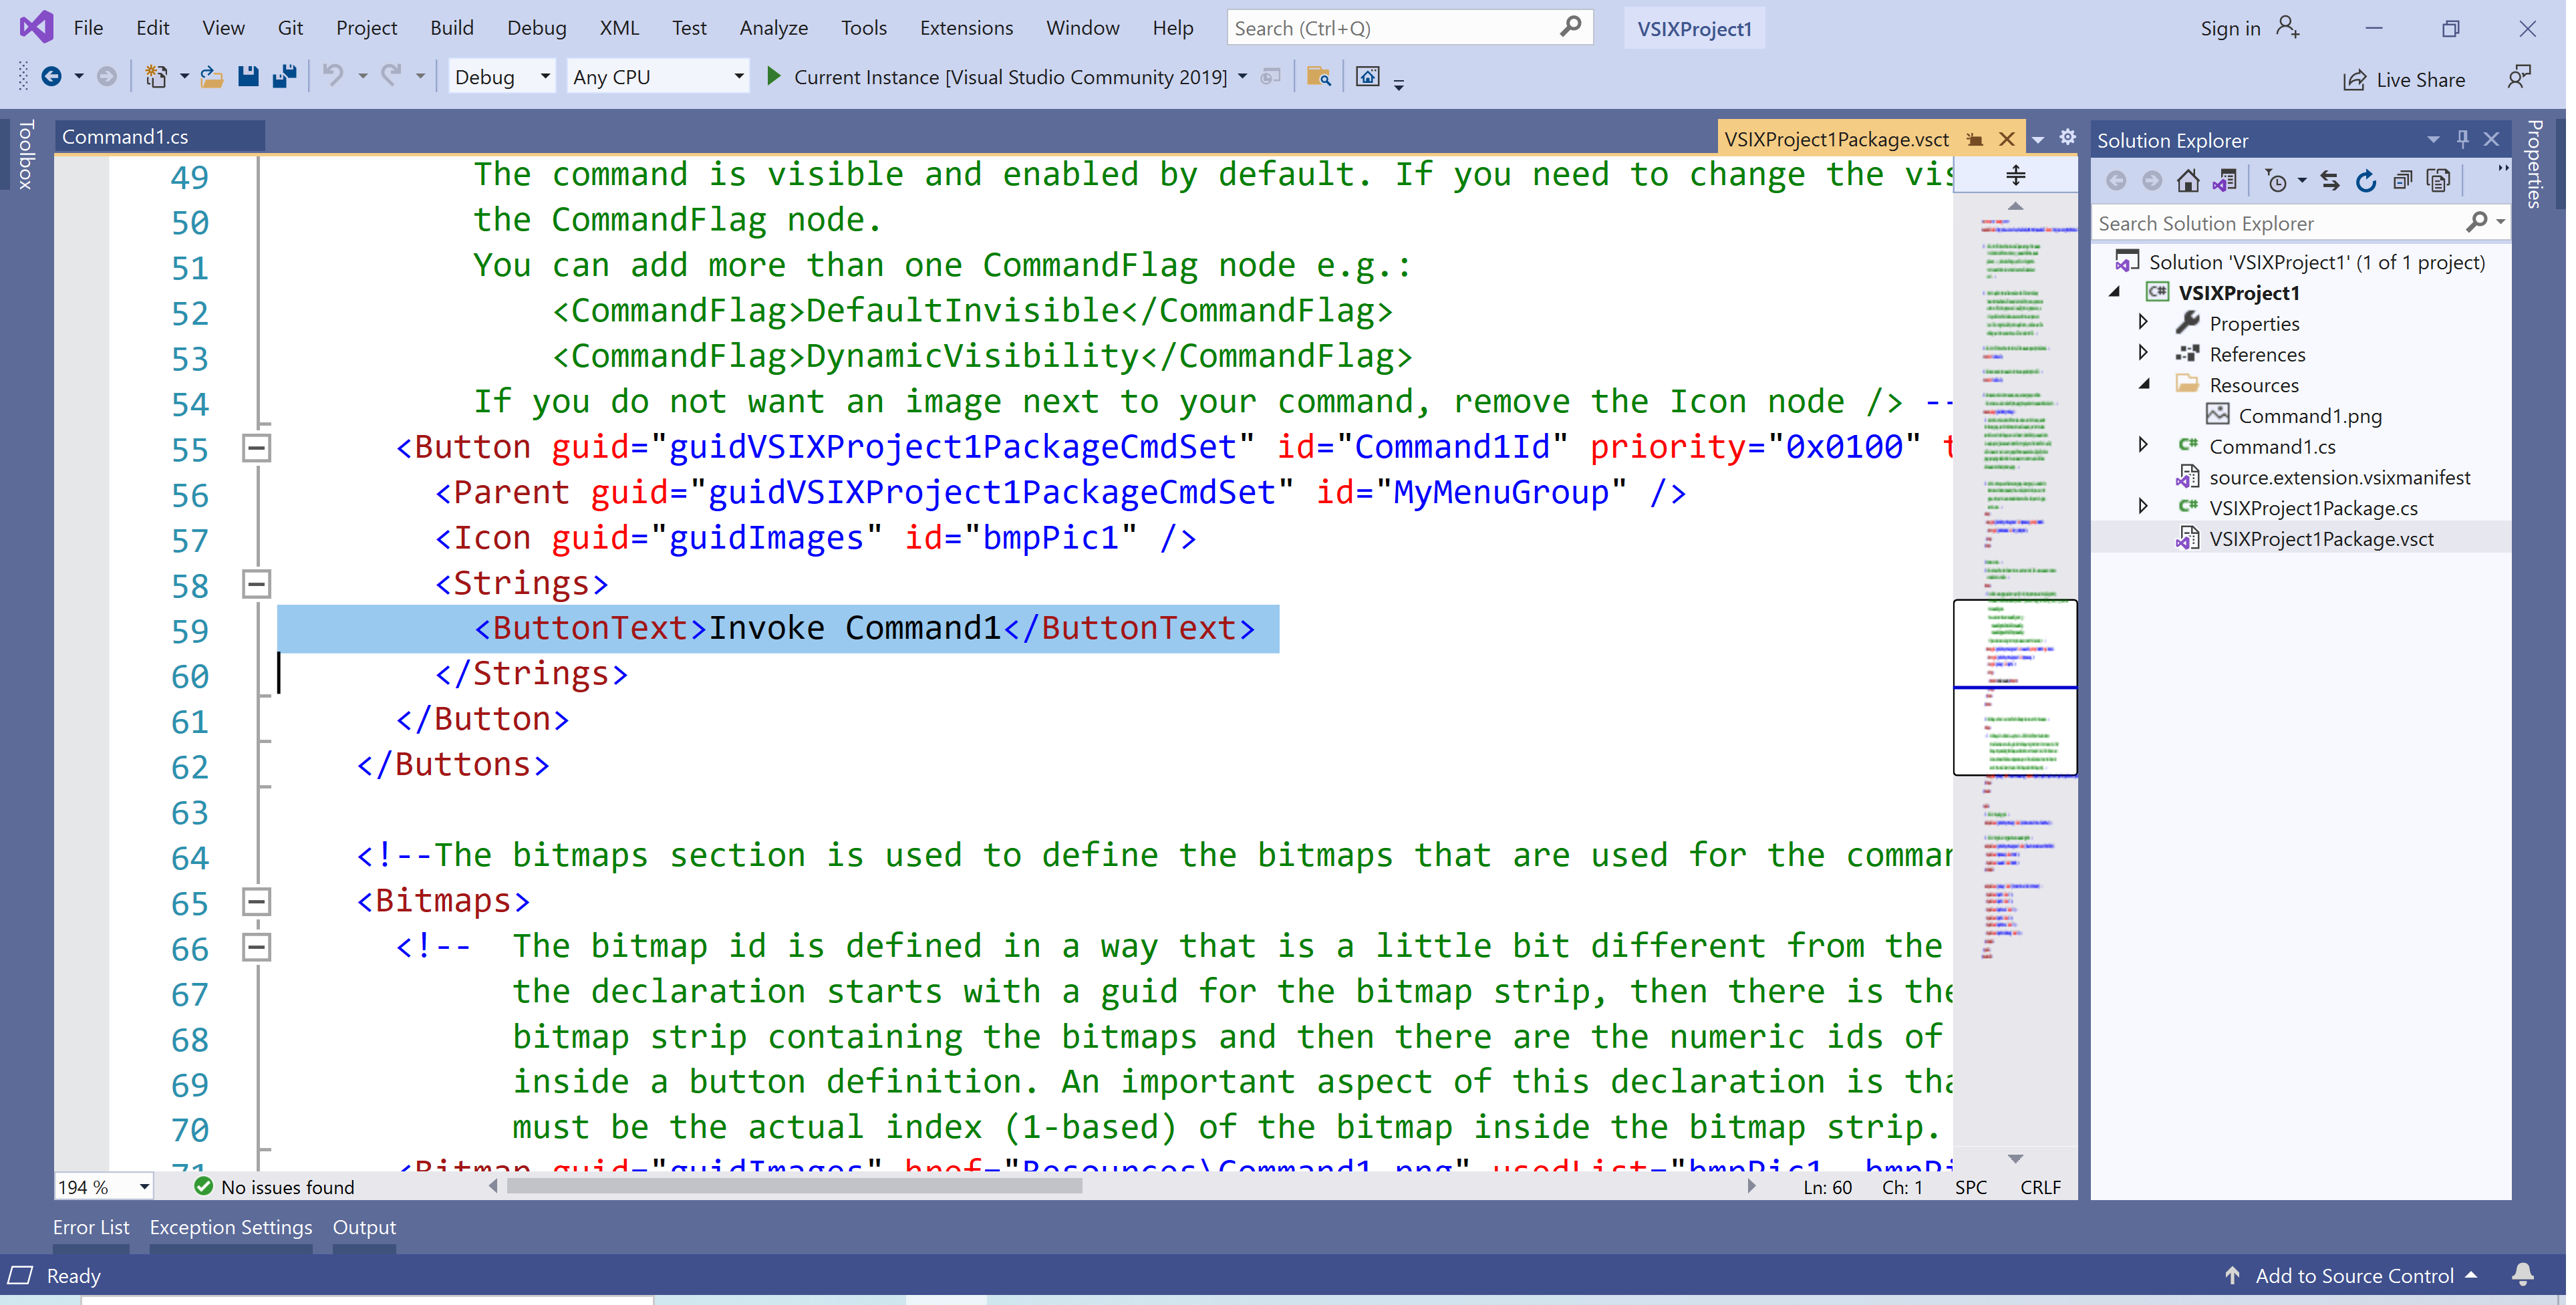Open the Extensions menu
The width and height of the screenshot is (2576, 1305).
(x=966, y=28)
